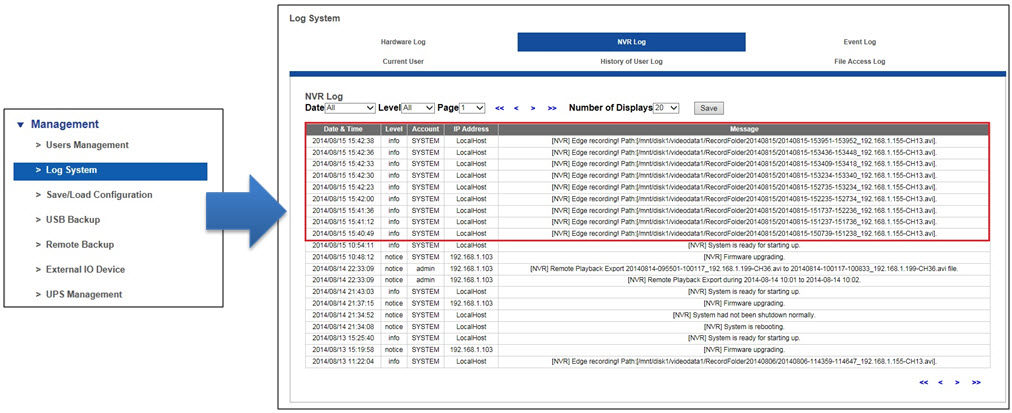Viewport: 1012px width, 413px height.
Task: Select timestamp 2014/08/13 15:19:58
Action: [x=343, y=350]
